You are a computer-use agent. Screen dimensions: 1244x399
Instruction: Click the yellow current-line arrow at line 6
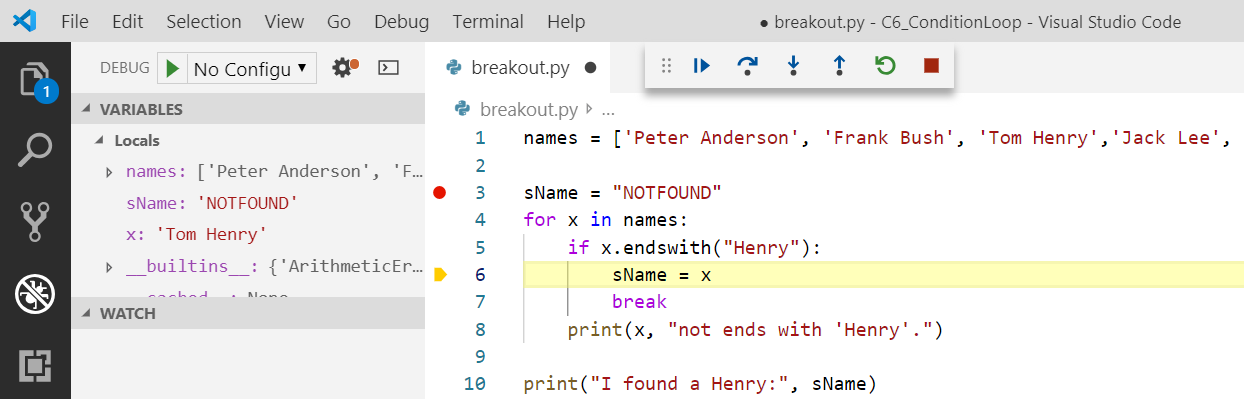[440, 274]
